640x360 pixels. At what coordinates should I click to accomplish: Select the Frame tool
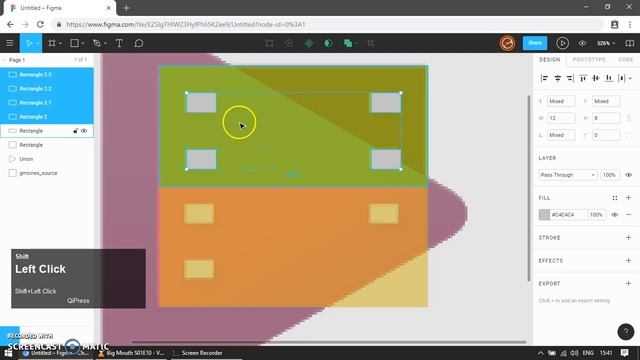point(52,43)
